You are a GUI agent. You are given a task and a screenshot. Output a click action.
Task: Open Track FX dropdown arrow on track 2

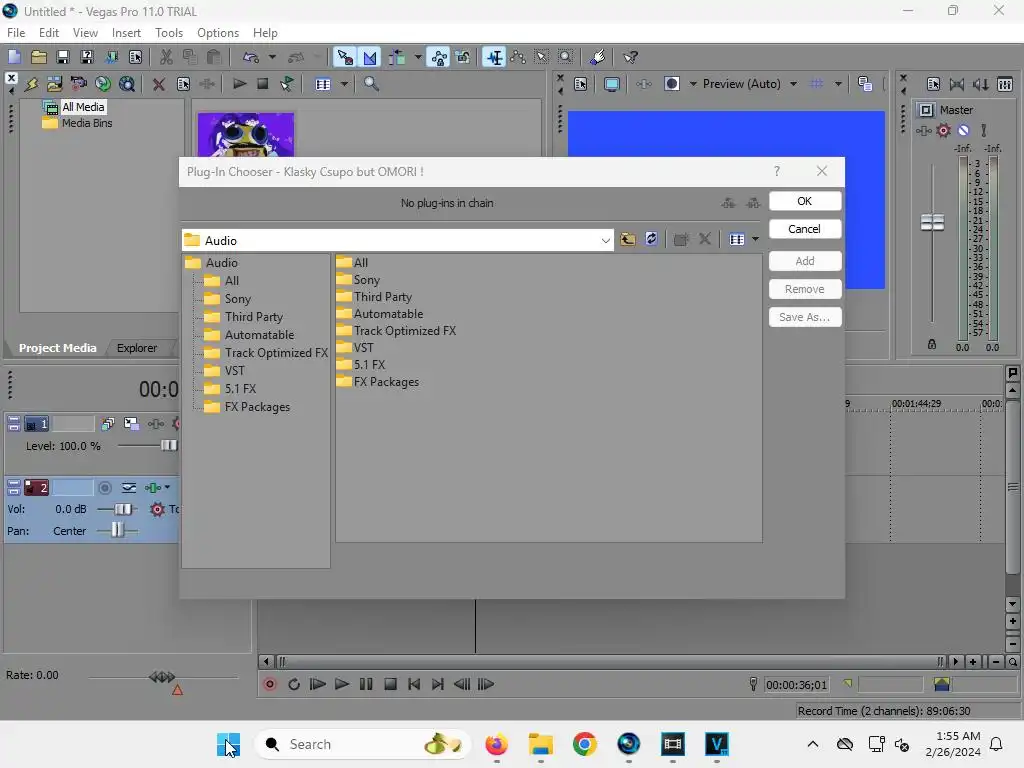pyautogui.click(x=167, y=487)
